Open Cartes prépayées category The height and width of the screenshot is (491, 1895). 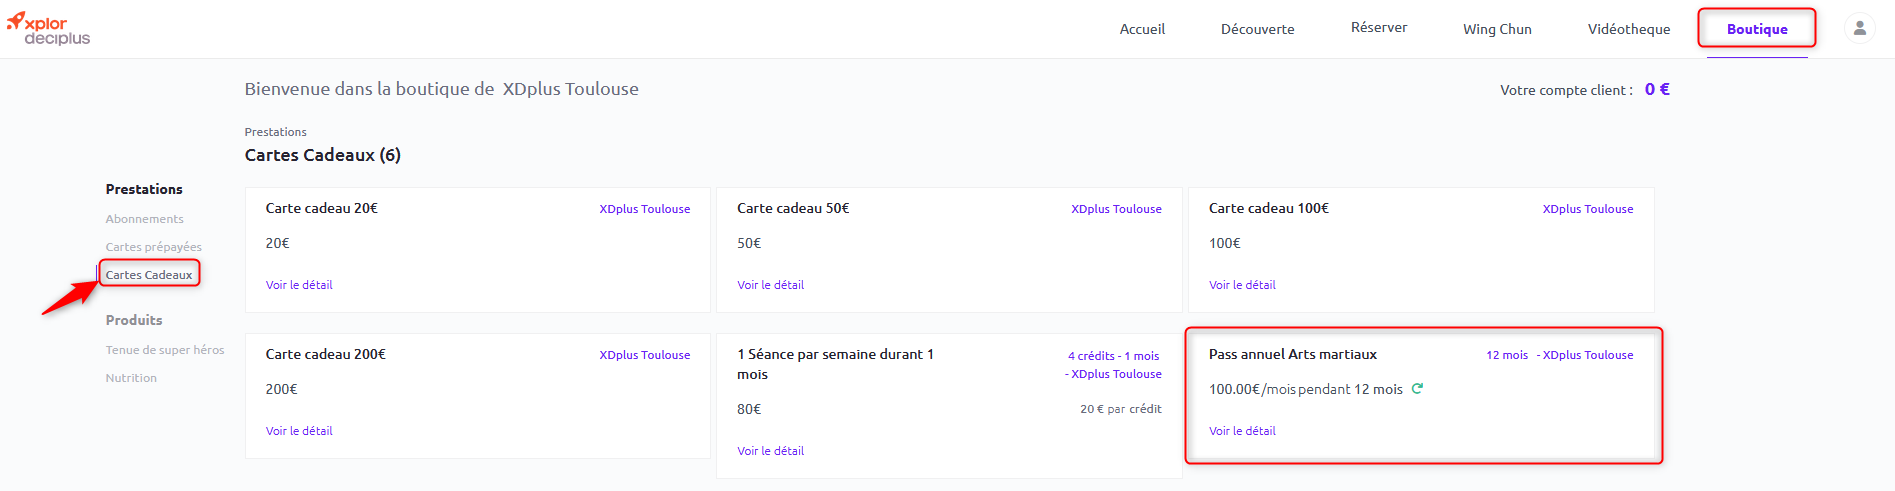154,247
